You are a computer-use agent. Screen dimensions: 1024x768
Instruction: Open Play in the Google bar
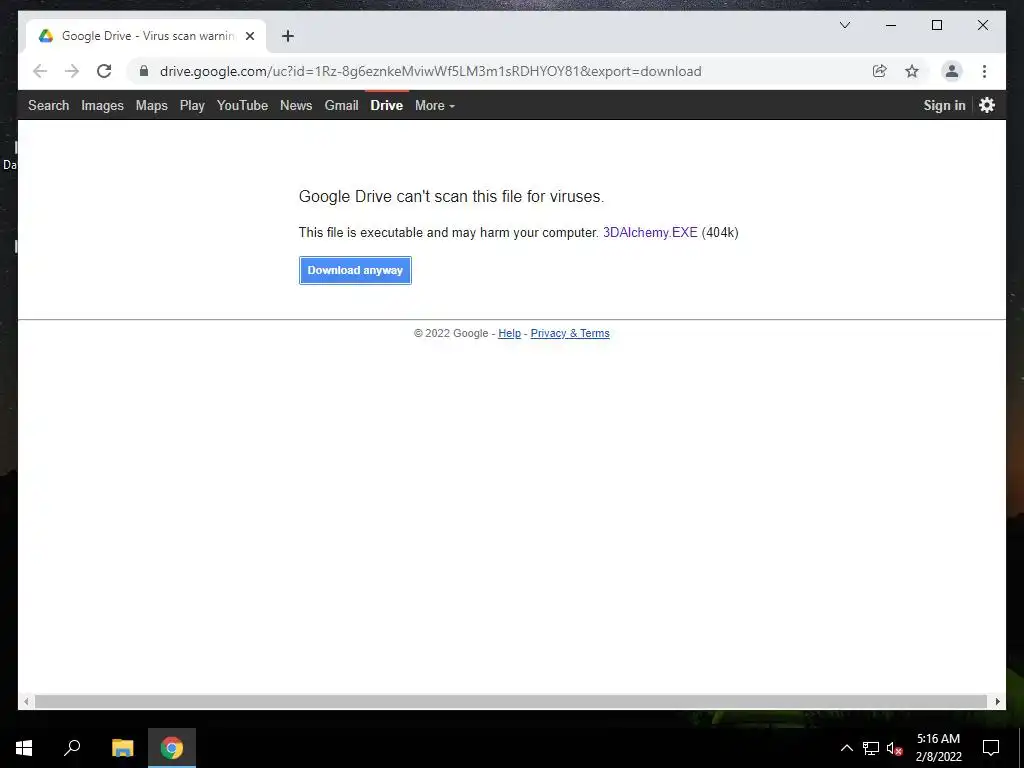point(192,105)
